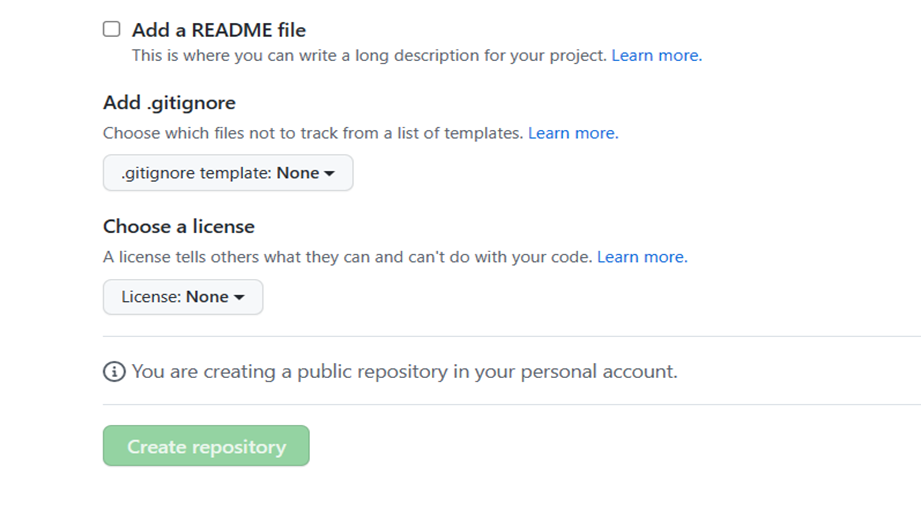Click the caret arrow beside License: None
This screenshot has width=921, height=509.
(239, 298)
